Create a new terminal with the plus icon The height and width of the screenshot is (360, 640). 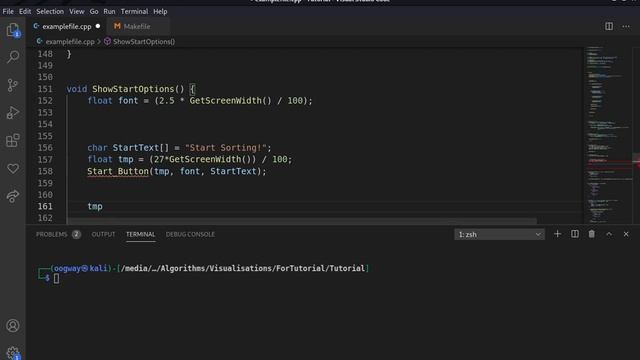click(557, 234)
